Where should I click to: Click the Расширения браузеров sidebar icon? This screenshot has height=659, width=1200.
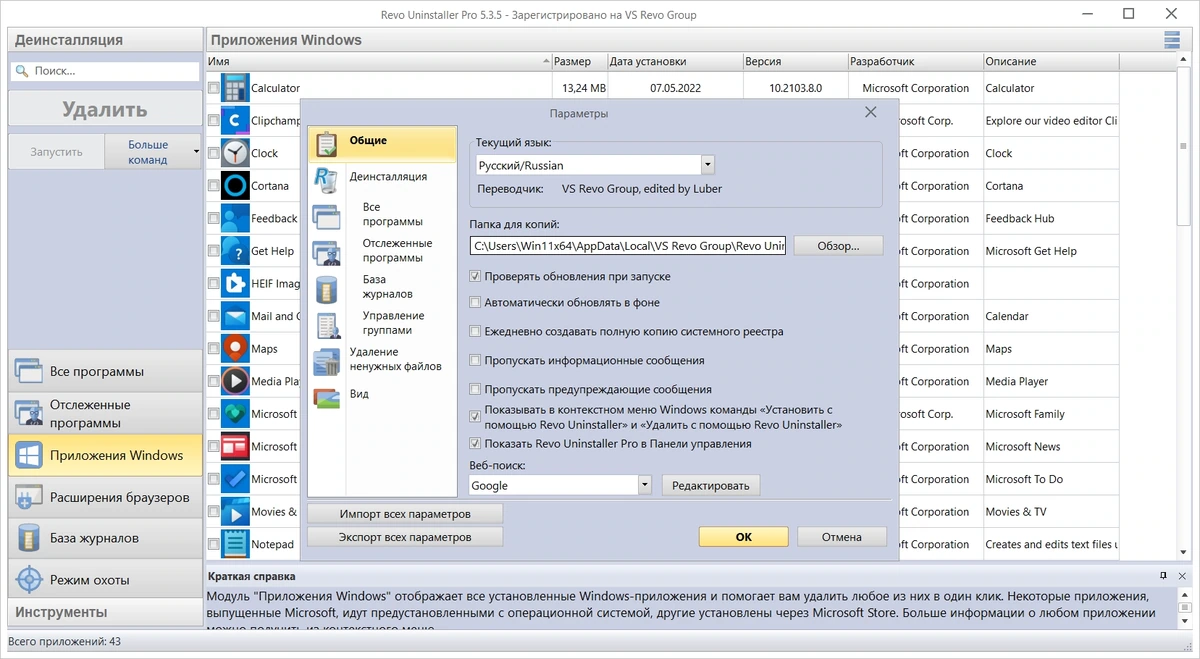[x=30, y=497]
